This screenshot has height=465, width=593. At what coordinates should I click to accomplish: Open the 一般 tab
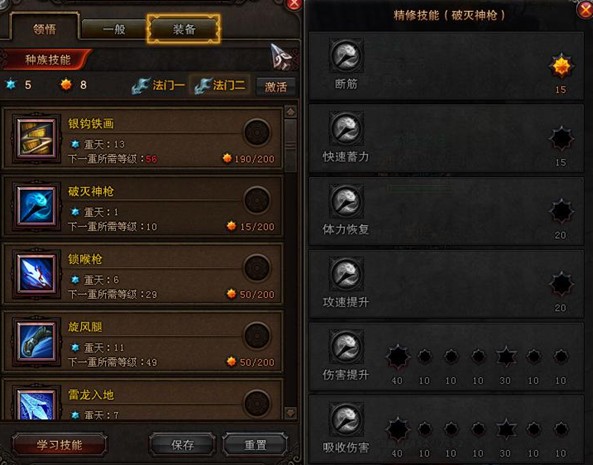[x=114, y=29]
